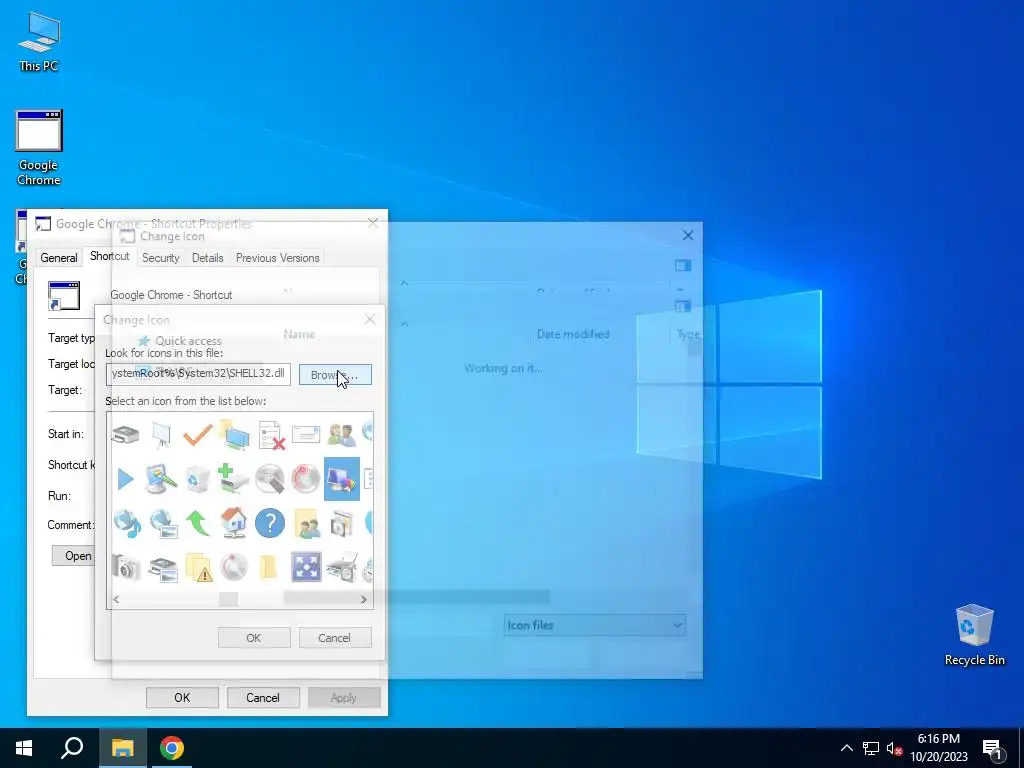Open the notification center icon
This screenshot has width=1024, height=768.
coord(992,749)
